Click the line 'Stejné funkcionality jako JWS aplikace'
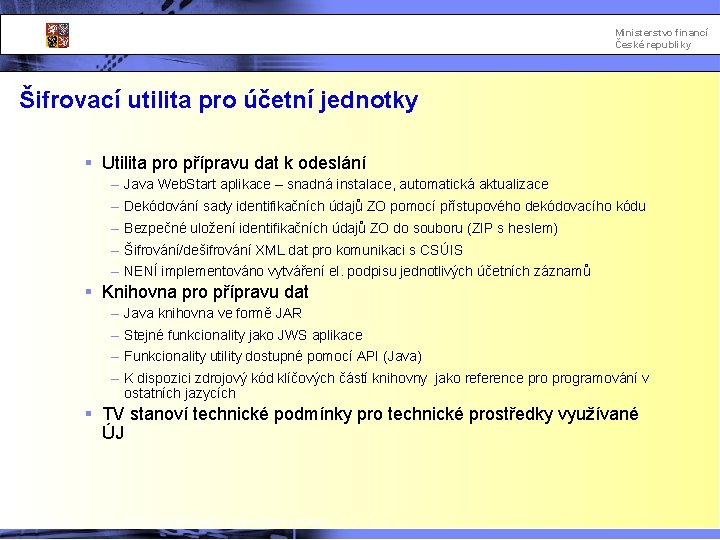The height and width of the screenshot is (540, 720). [243, 335]
